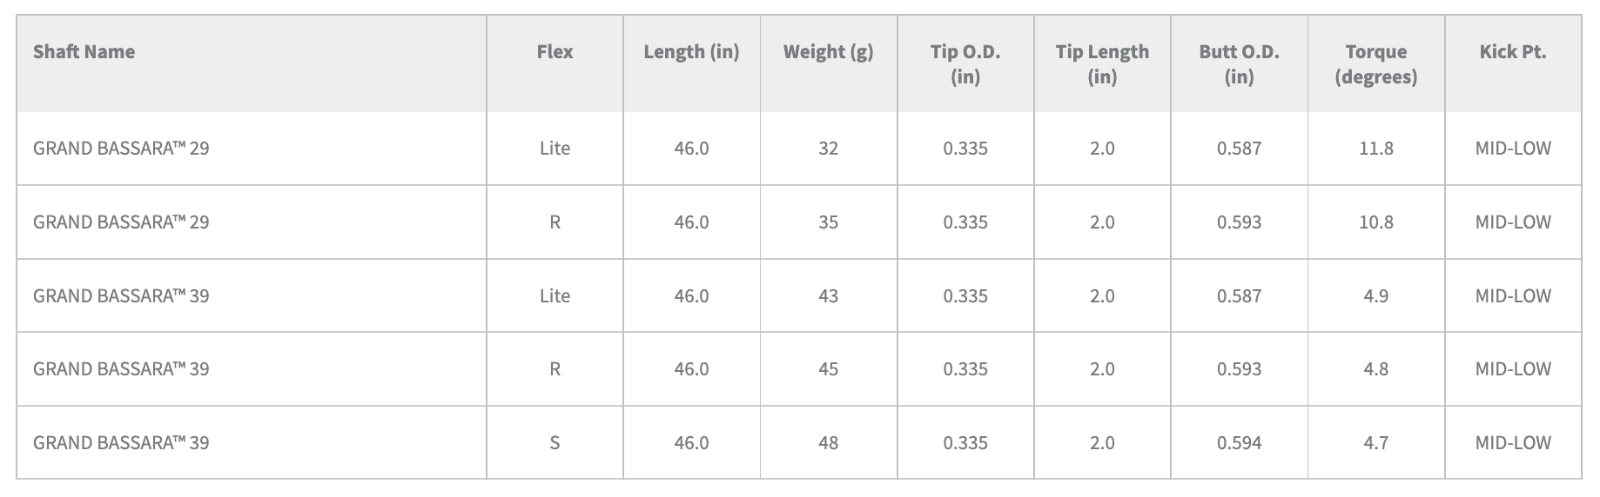Click the Tip Length (in) header
Viewport: 1600px width, 497px height.
1102,64
